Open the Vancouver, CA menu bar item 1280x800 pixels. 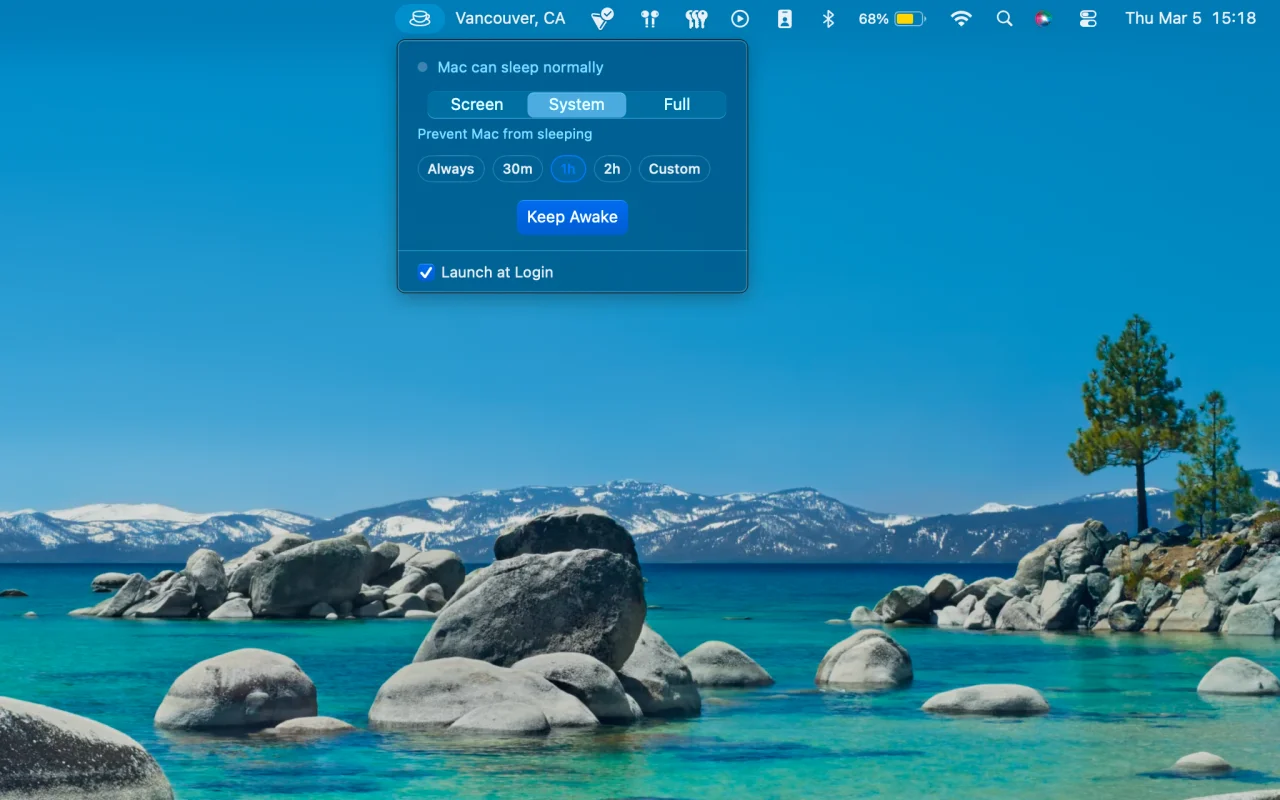(510, 18)
